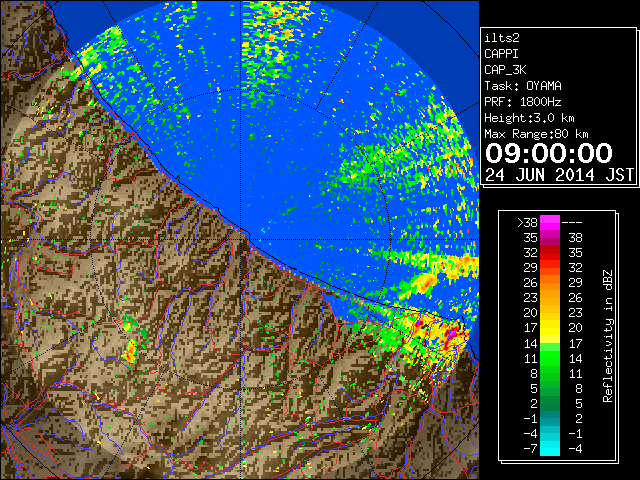
Task: Click the 'PRF: 1800Hz' line
Action: point(523,102)
